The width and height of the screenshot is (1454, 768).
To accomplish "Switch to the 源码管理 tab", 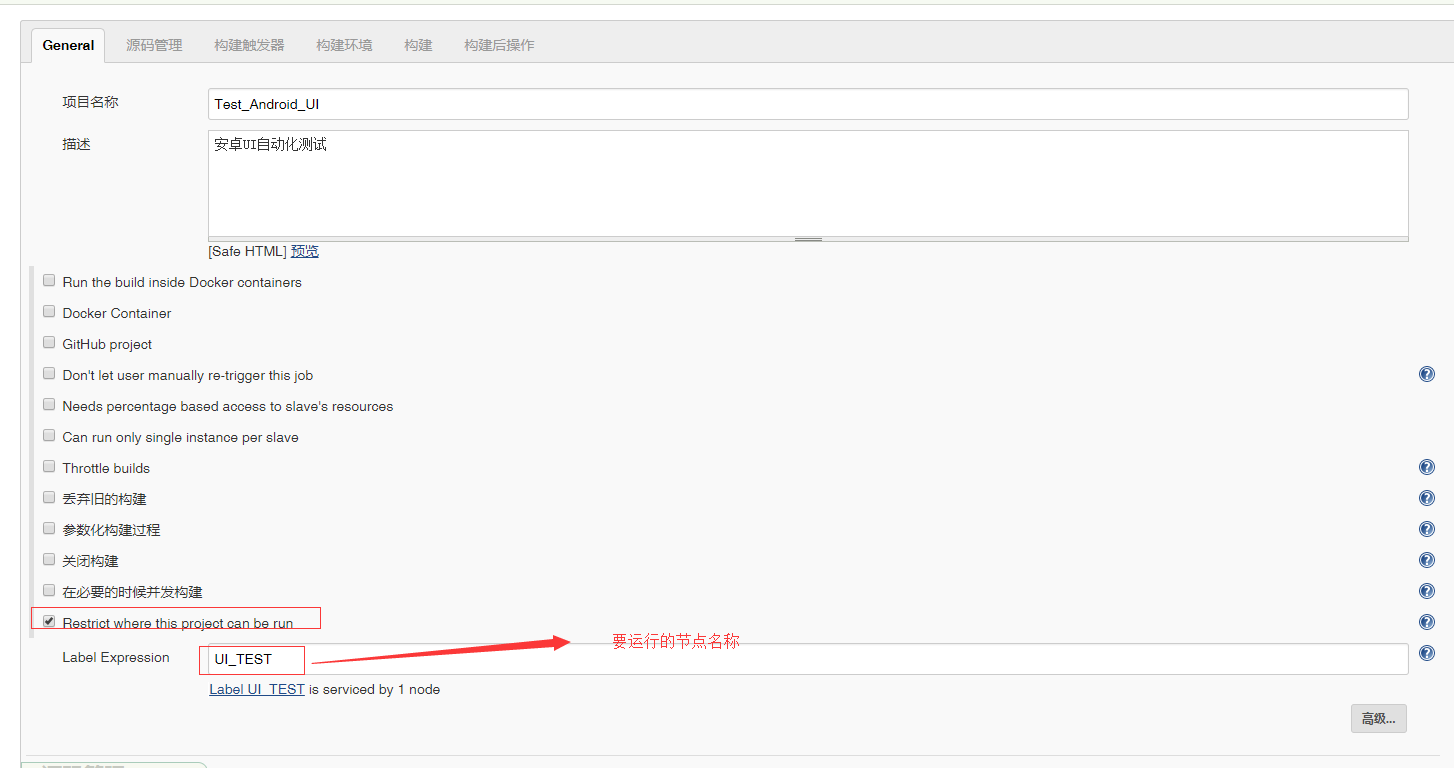I will pos(153,45).
